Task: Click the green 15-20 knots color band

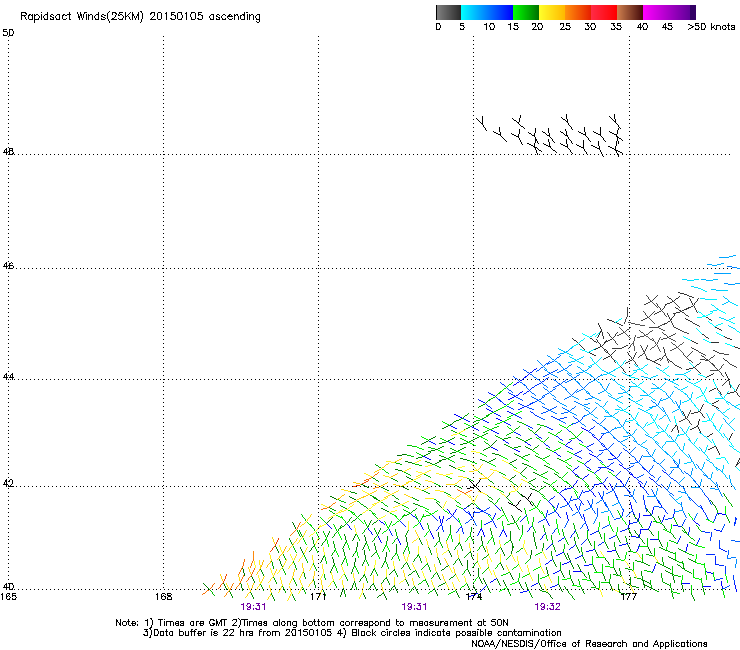Action: [x=526, y=12]
